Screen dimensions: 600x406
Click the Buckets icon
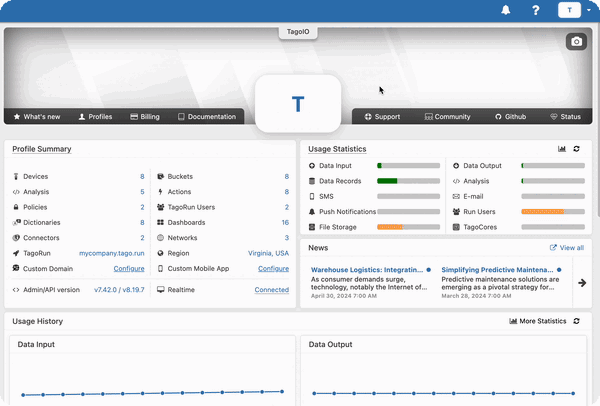point(161,176)
